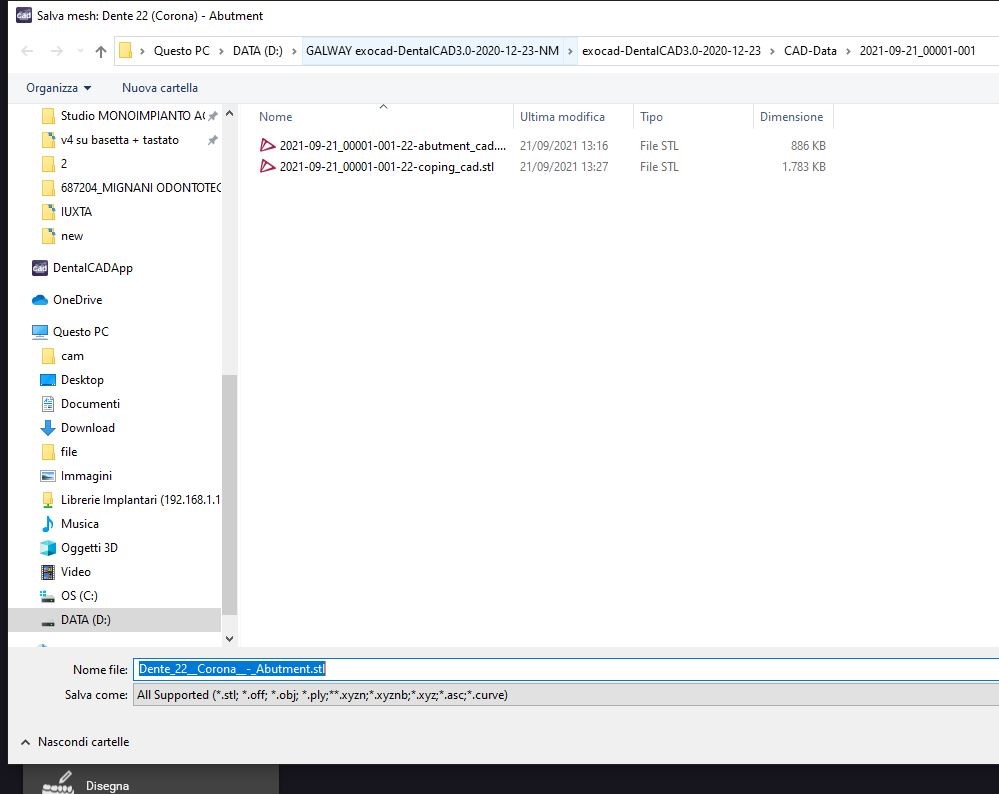This screenshot has height=794, width=999.
Task: Select the GALWAY exocad folder breadcrumb
Action: coord(432,51)
